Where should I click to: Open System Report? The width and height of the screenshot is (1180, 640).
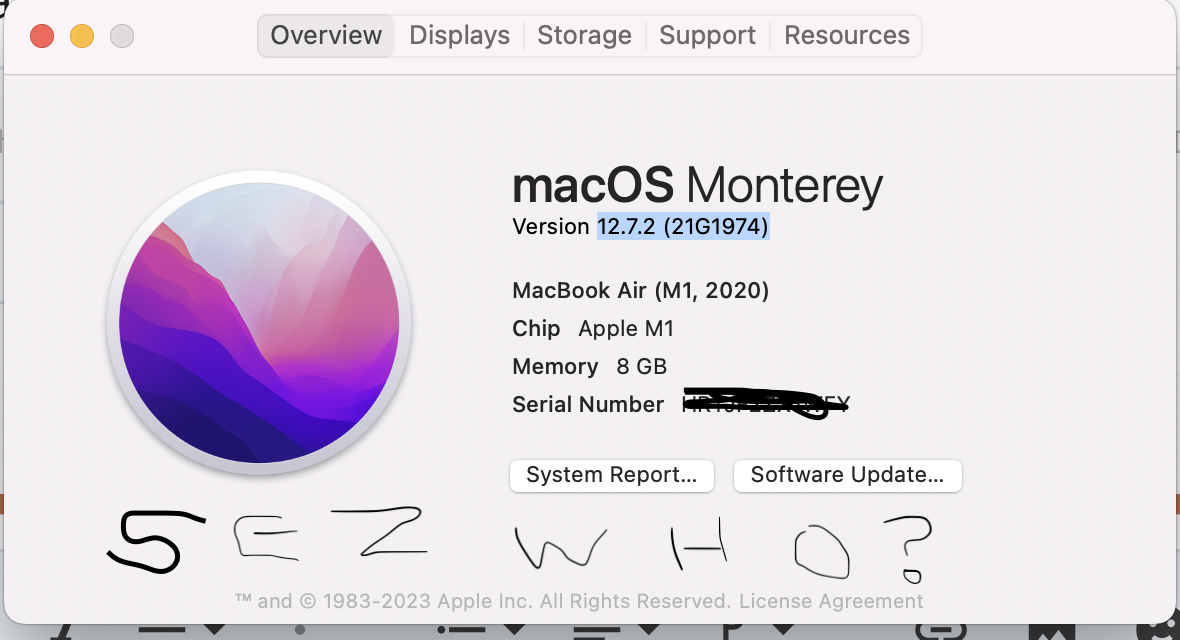pyautogui.click(x=611, y=475)
